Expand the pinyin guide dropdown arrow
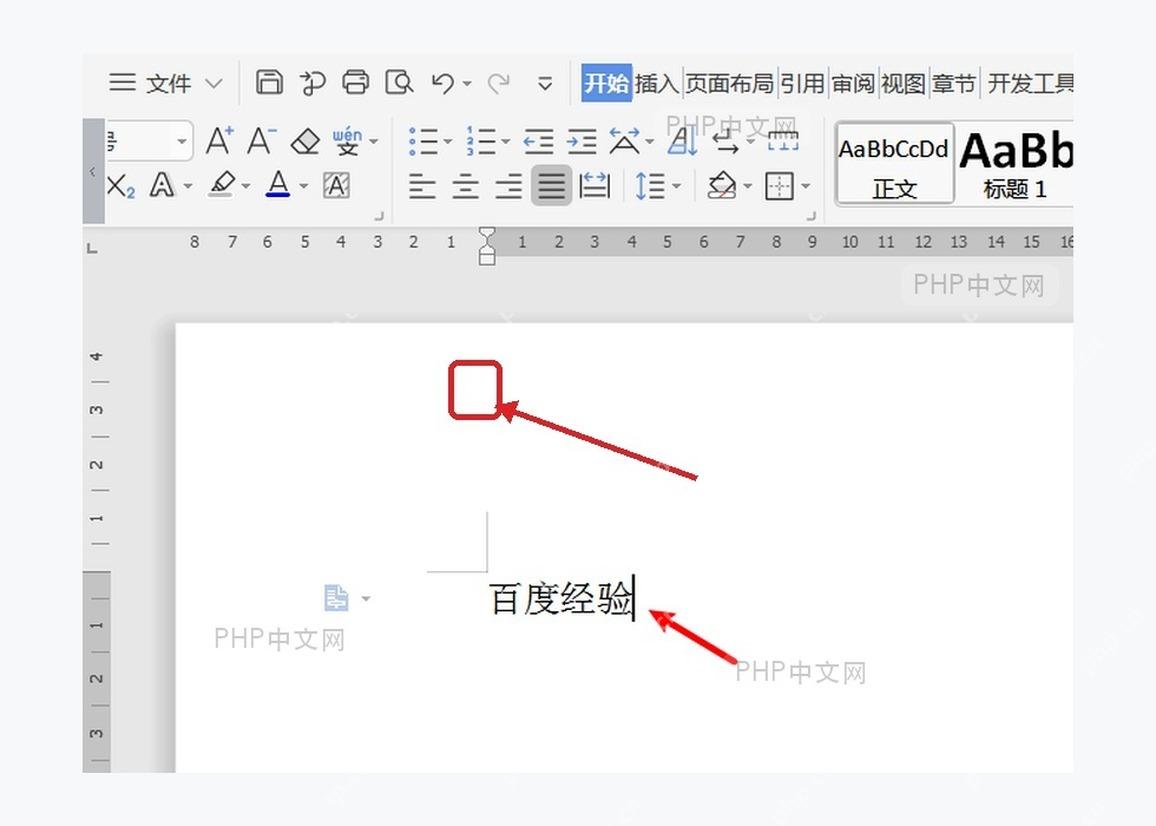The height and width of the screenshot is (826, 1156). [374, 141]
